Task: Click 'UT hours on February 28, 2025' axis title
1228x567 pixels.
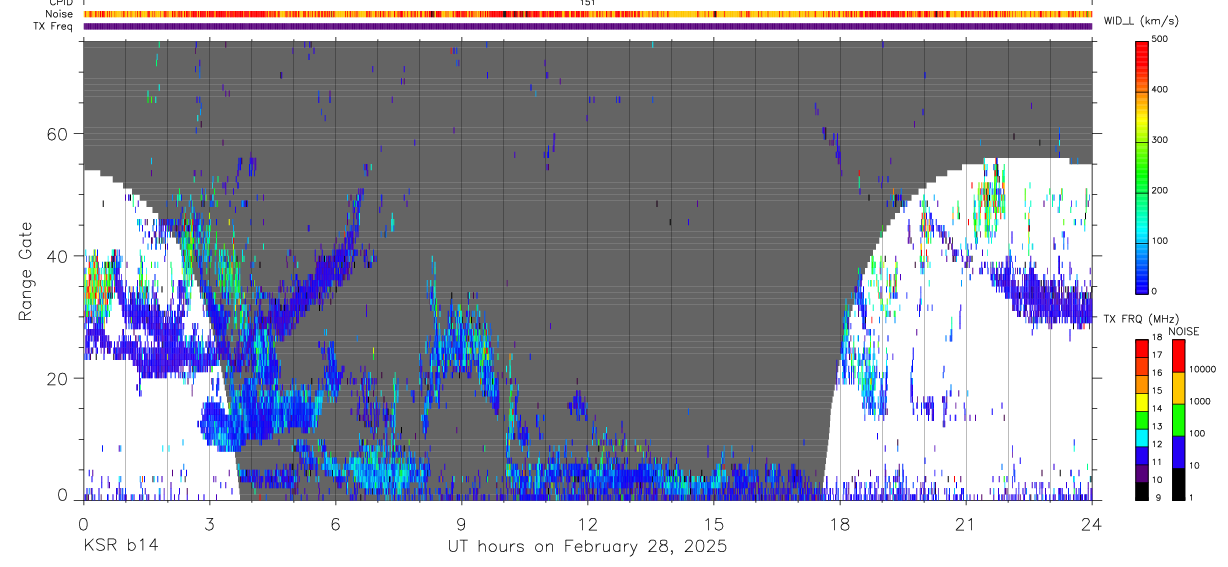Action: (x=588, y=547)
